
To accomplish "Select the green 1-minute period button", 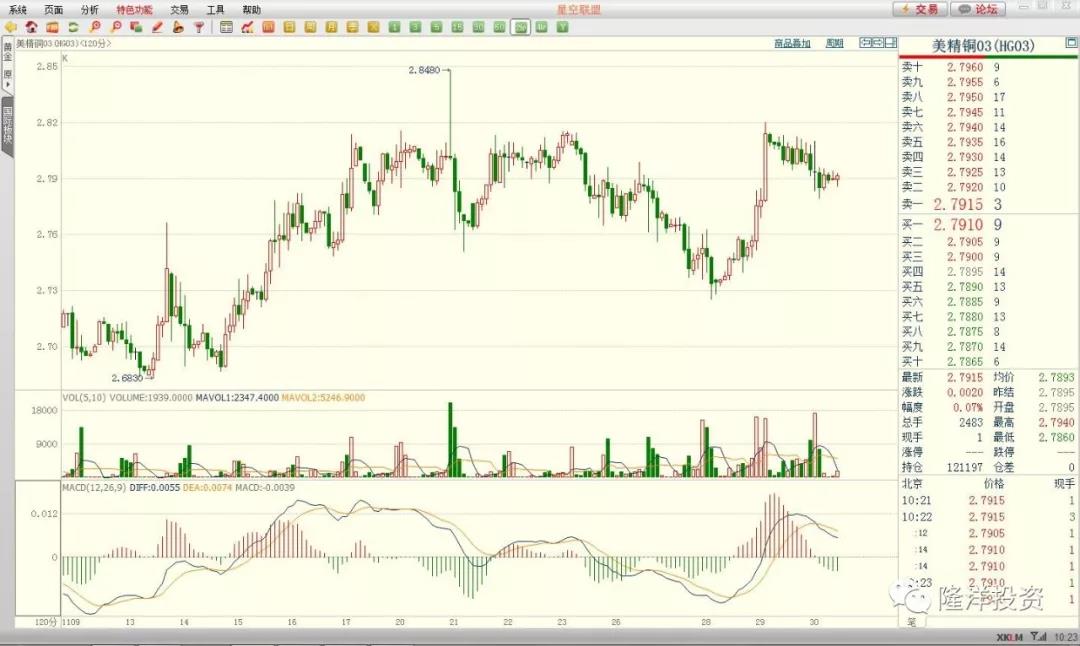I will 394,28.
